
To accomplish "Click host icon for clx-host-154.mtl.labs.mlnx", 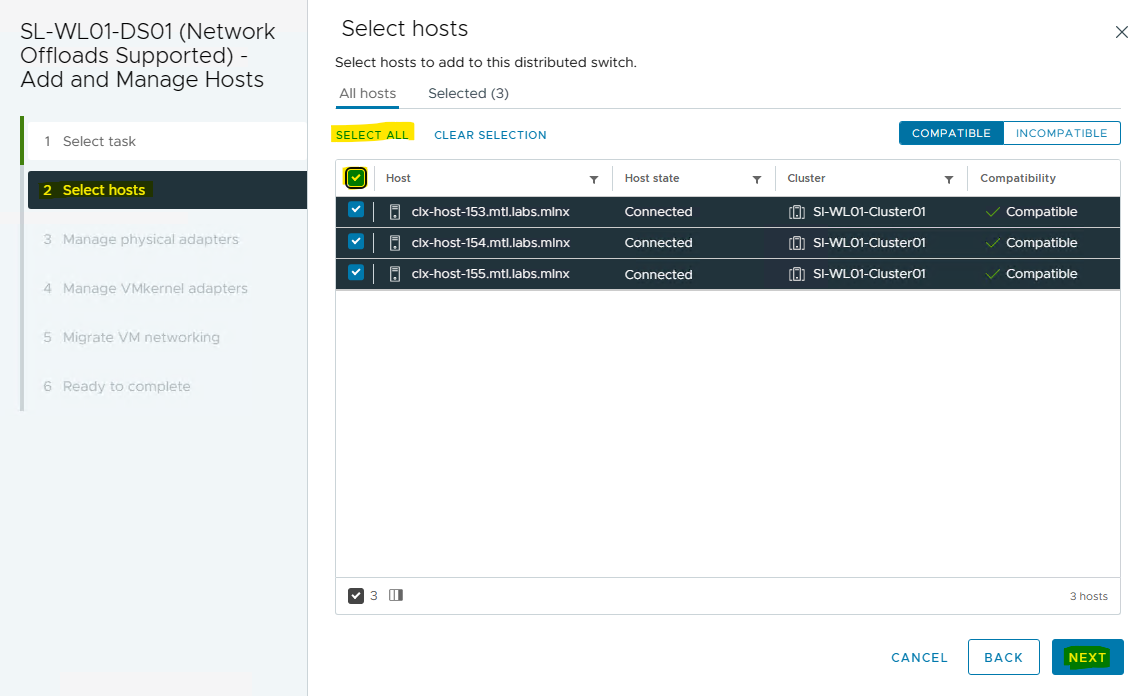I will 395,243.
